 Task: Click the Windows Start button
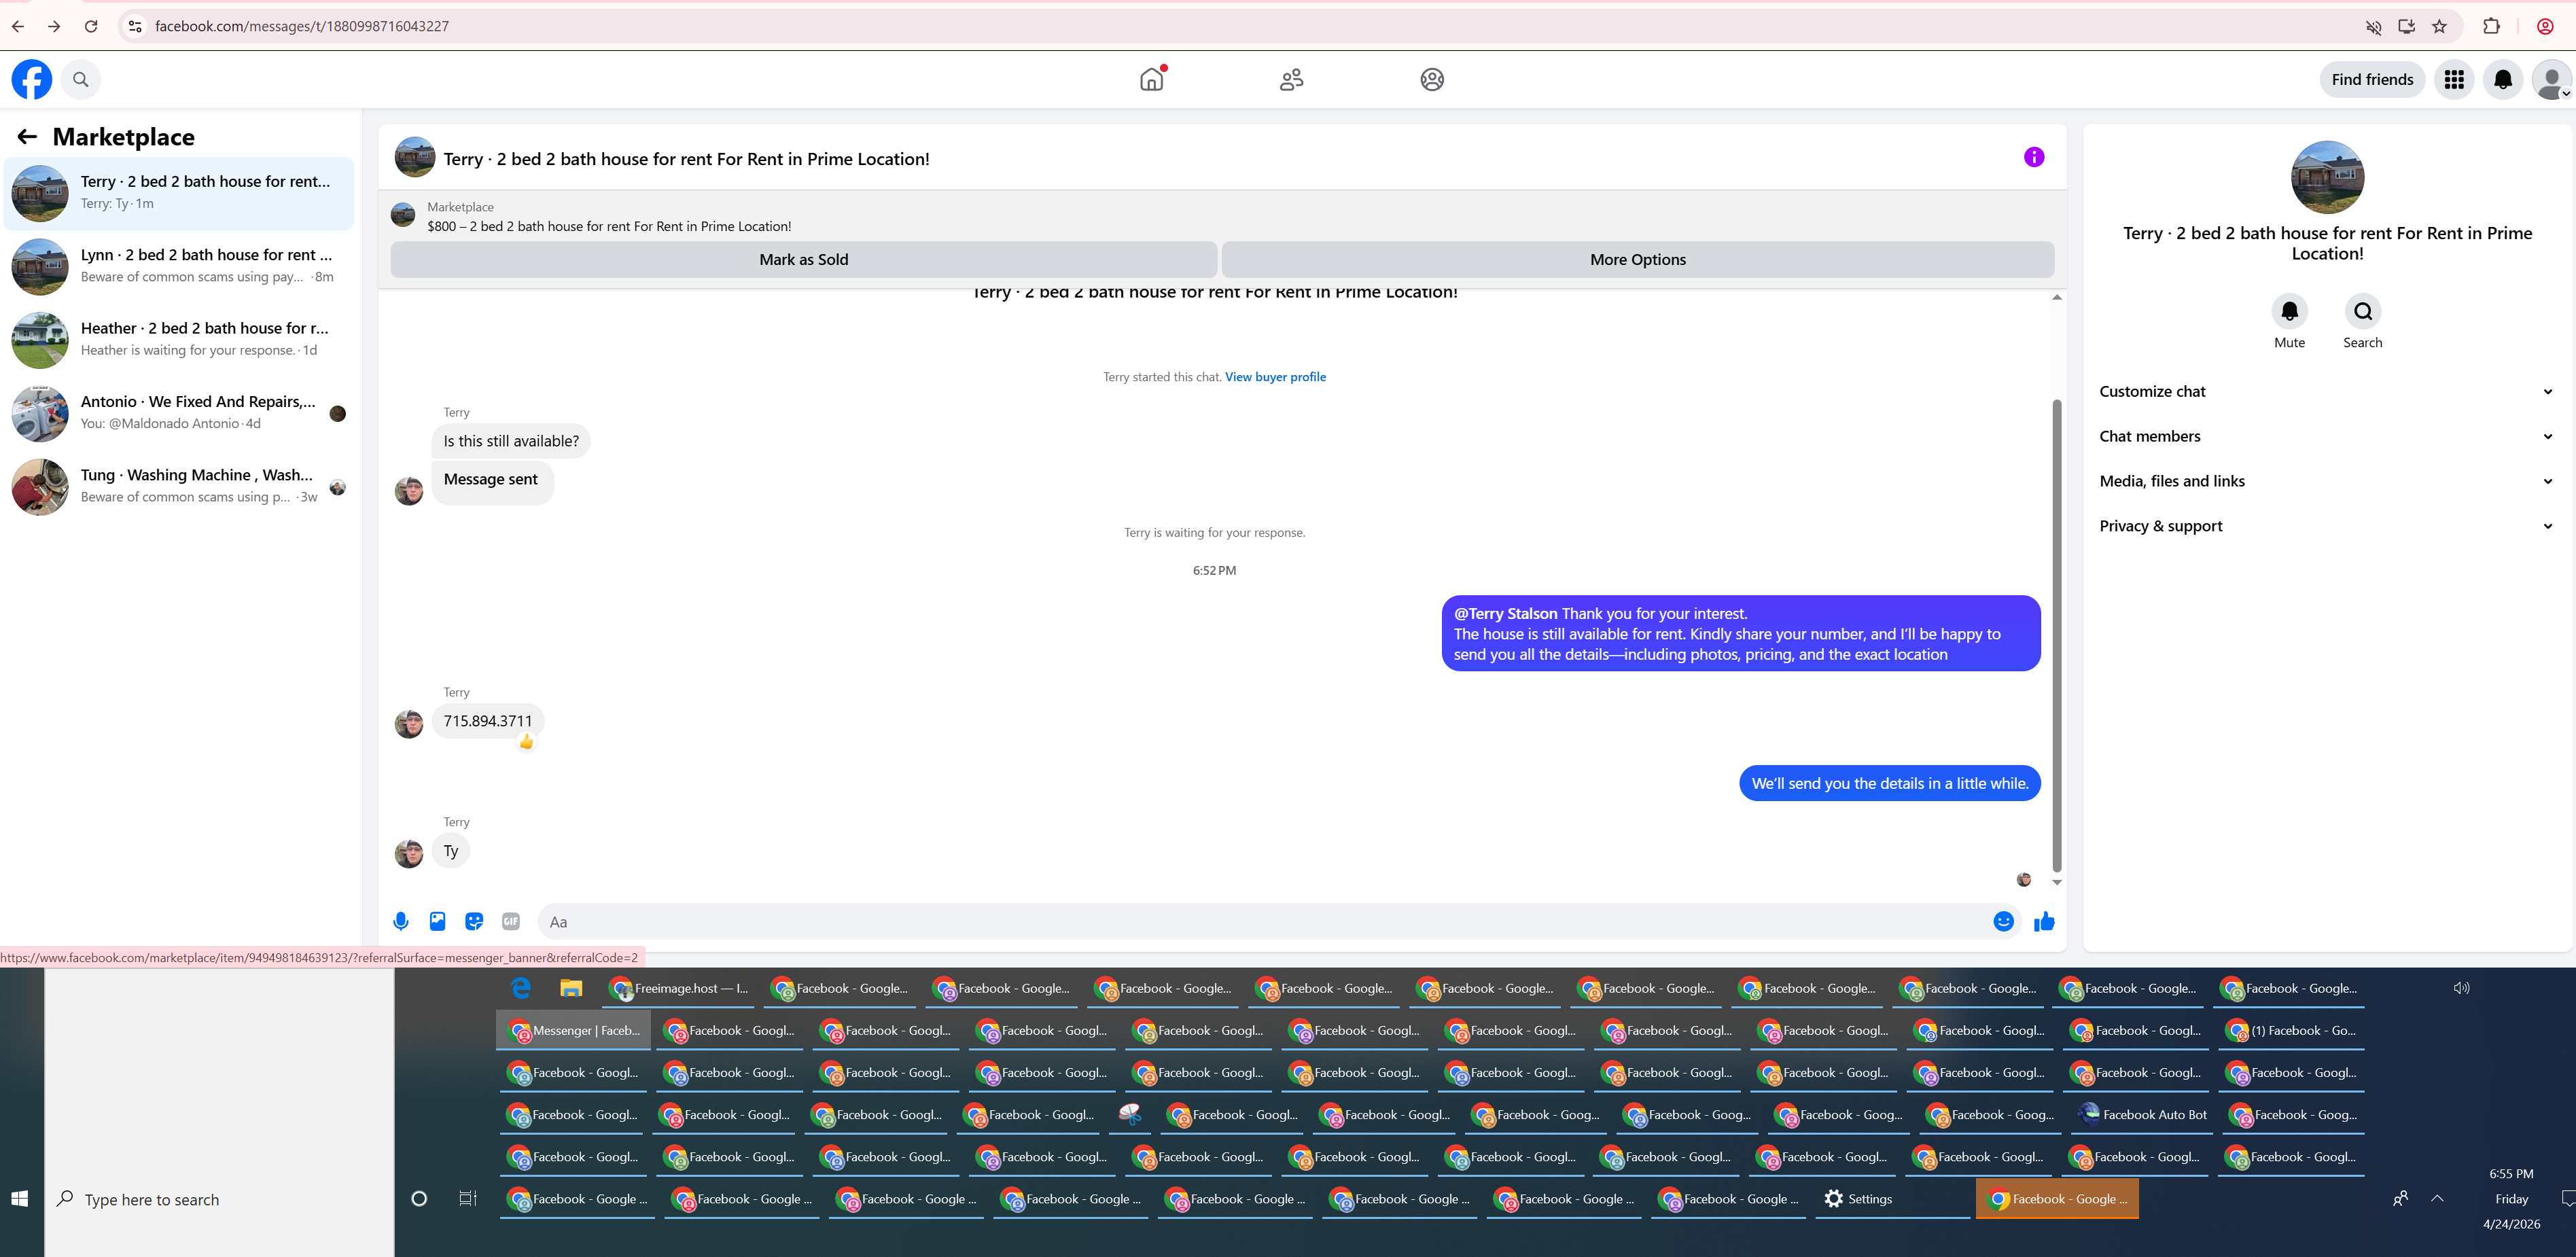(20, 1198)
